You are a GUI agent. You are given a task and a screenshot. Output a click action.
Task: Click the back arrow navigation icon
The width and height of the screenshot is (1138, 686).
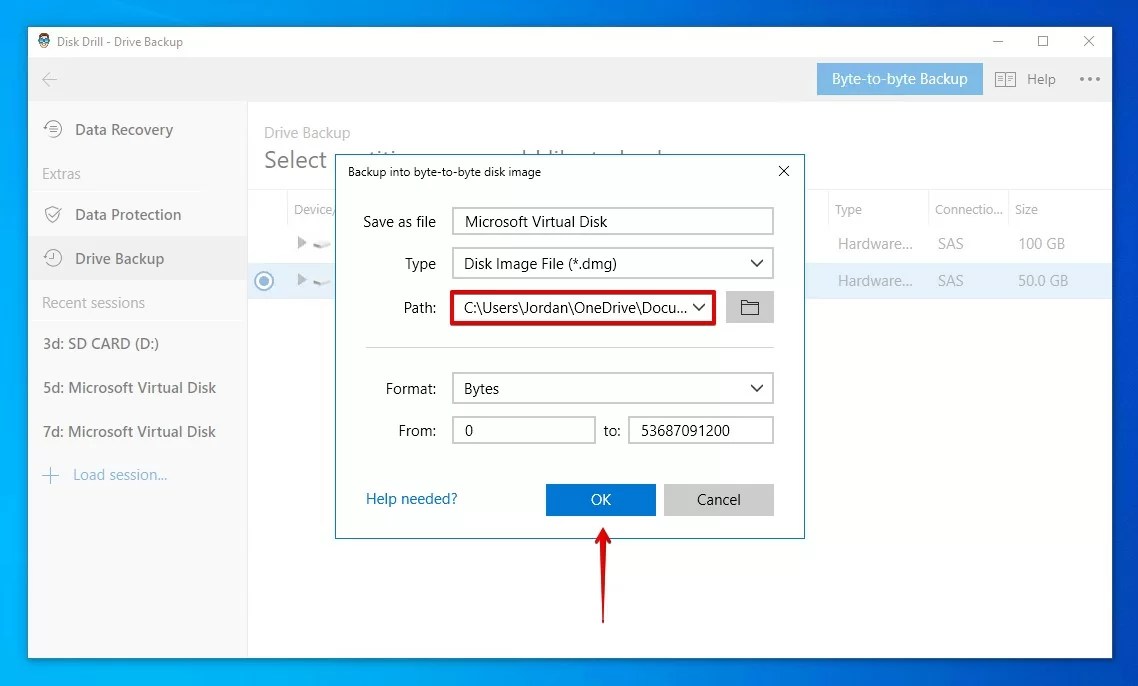tap(49, 78)
